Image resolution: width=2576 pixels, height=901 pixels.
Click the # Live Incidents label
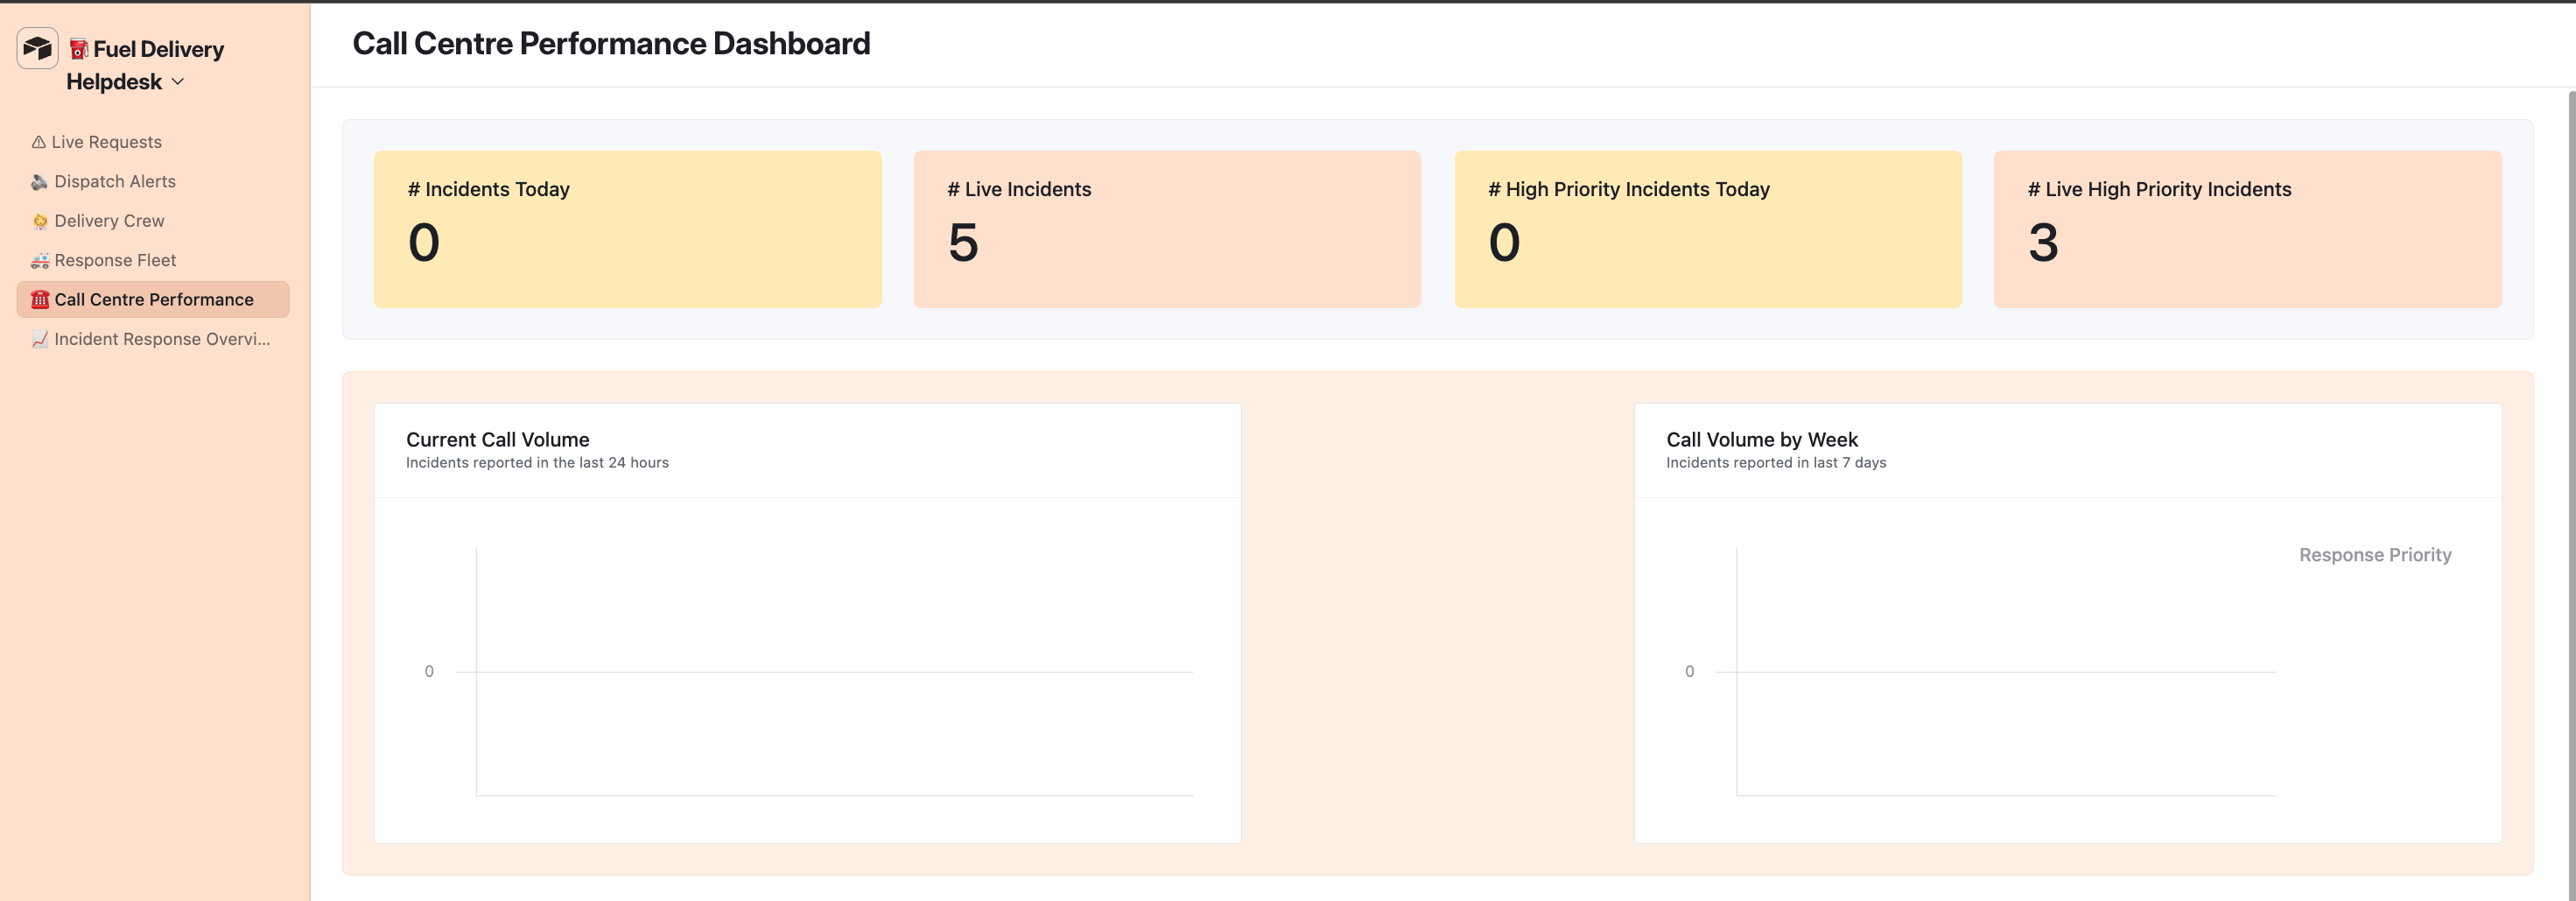click(1019, 190)
